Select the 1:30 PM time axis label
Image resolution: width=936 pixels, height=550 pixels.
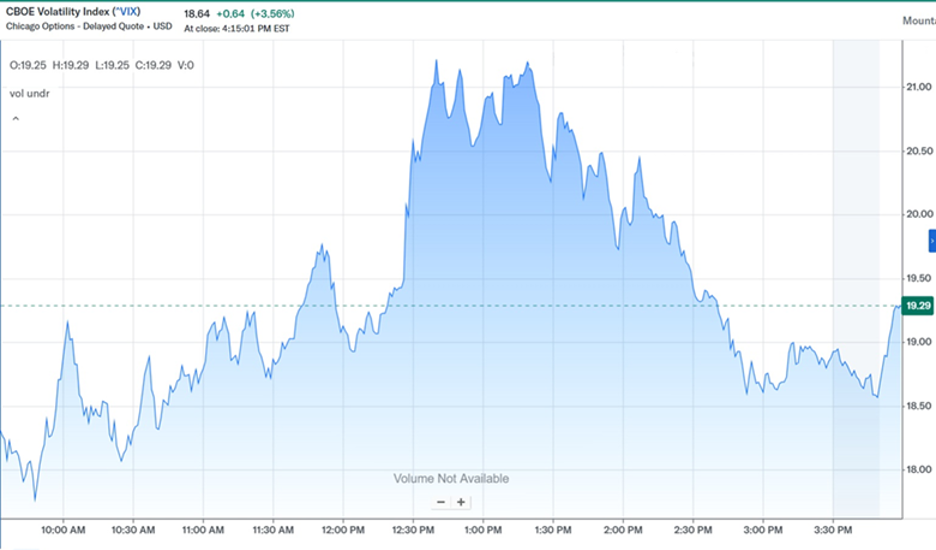(553, 530)
